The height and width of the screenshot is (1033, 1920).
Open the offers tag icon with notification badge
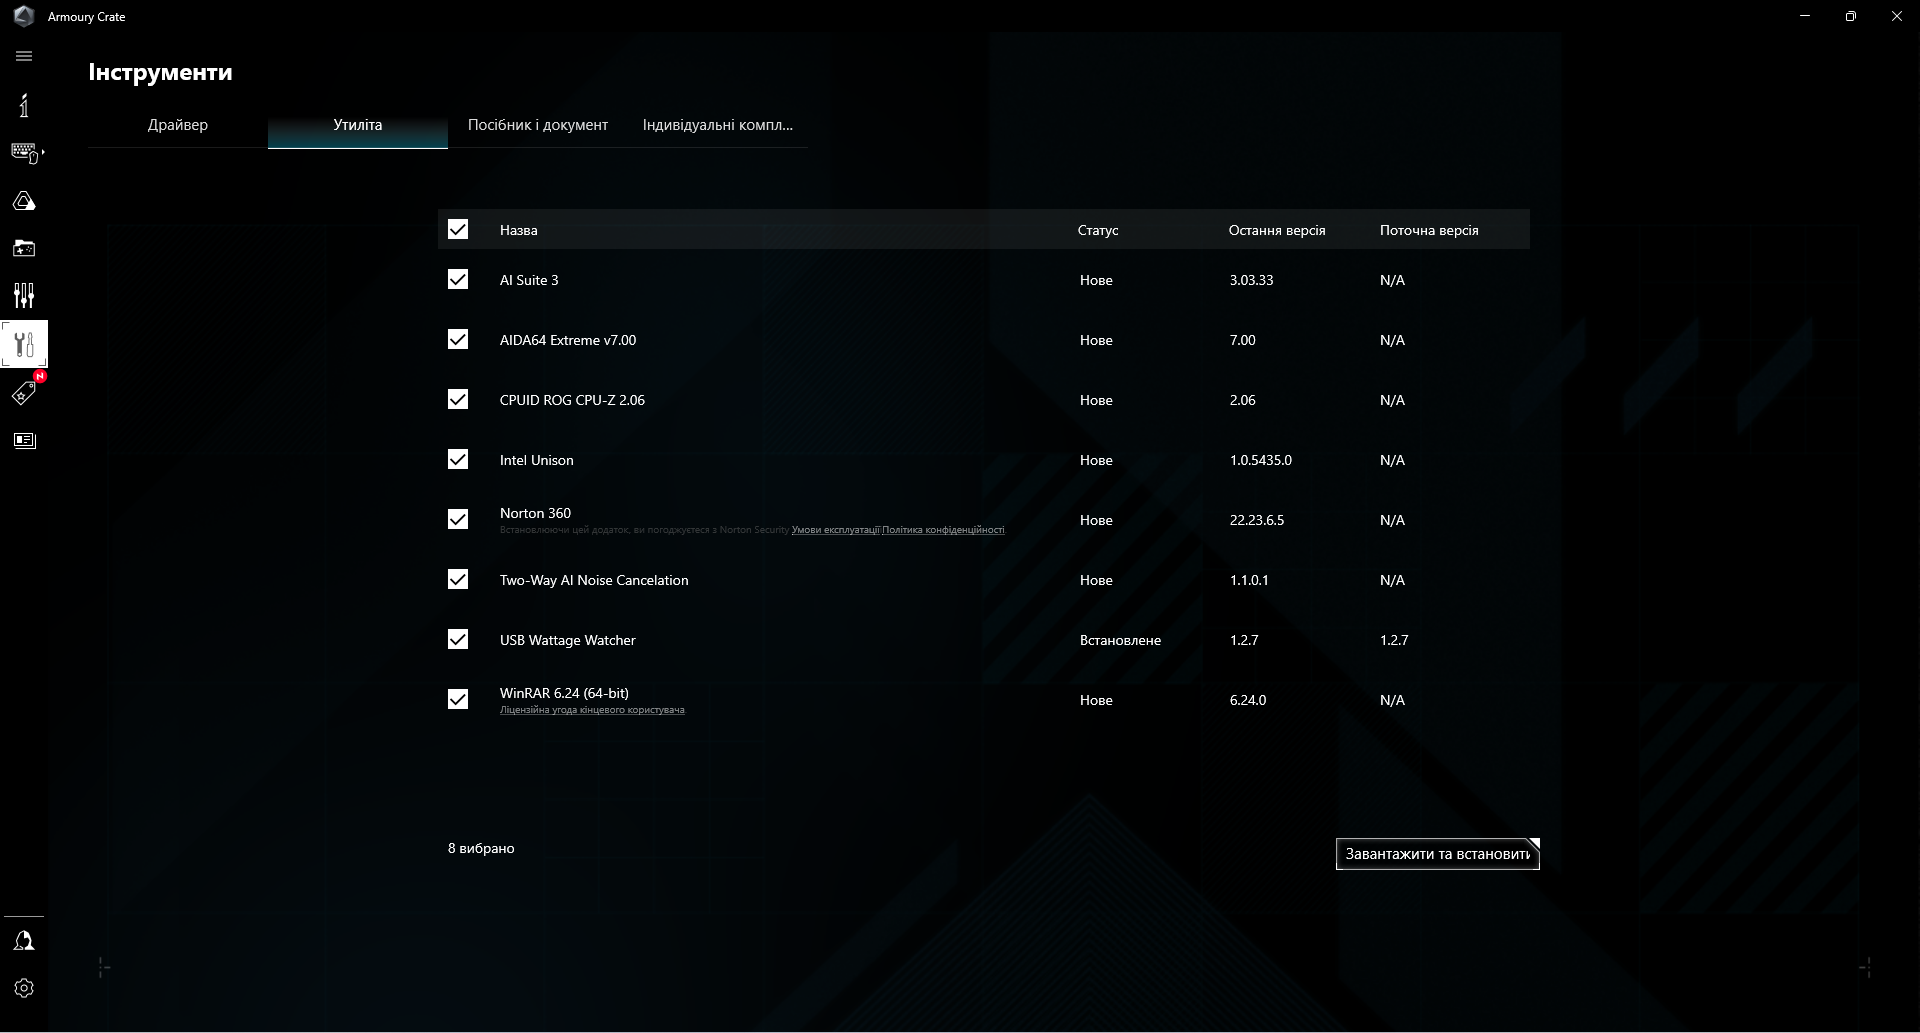pyautogui.click(x=23, y=393)
